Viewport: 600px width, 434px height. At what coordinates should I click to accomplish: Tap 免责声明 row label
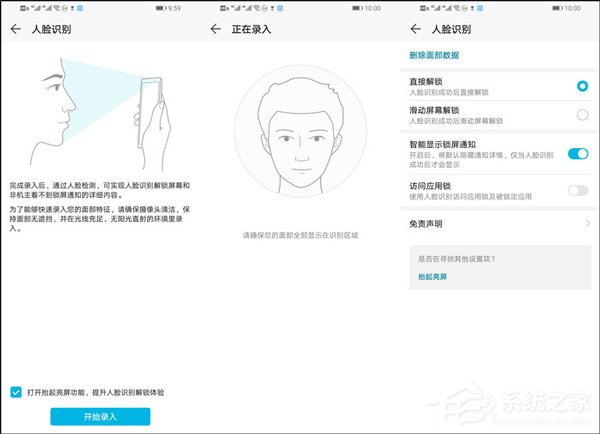426,224
